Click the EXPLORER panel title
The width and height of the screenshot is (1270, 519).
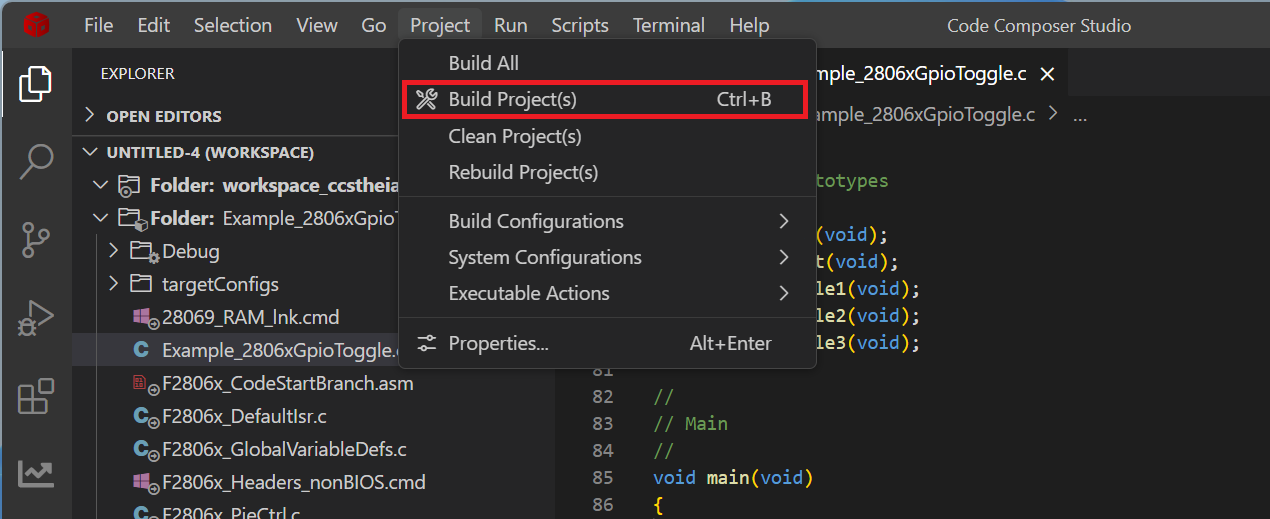pos(138,74)
